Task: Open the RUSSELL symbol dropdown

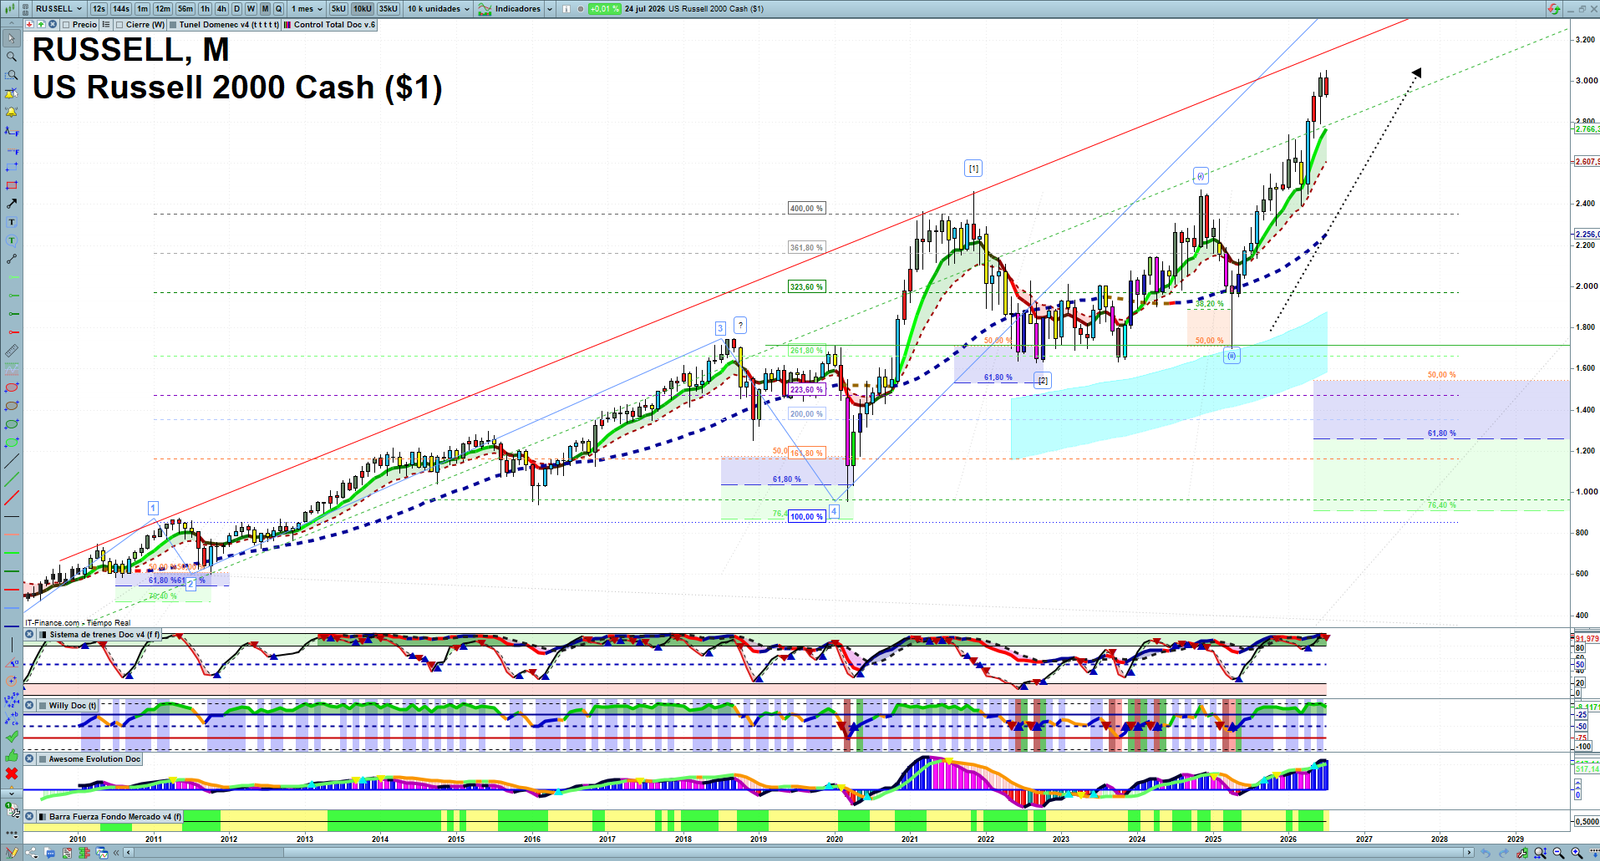Action: 58,9
